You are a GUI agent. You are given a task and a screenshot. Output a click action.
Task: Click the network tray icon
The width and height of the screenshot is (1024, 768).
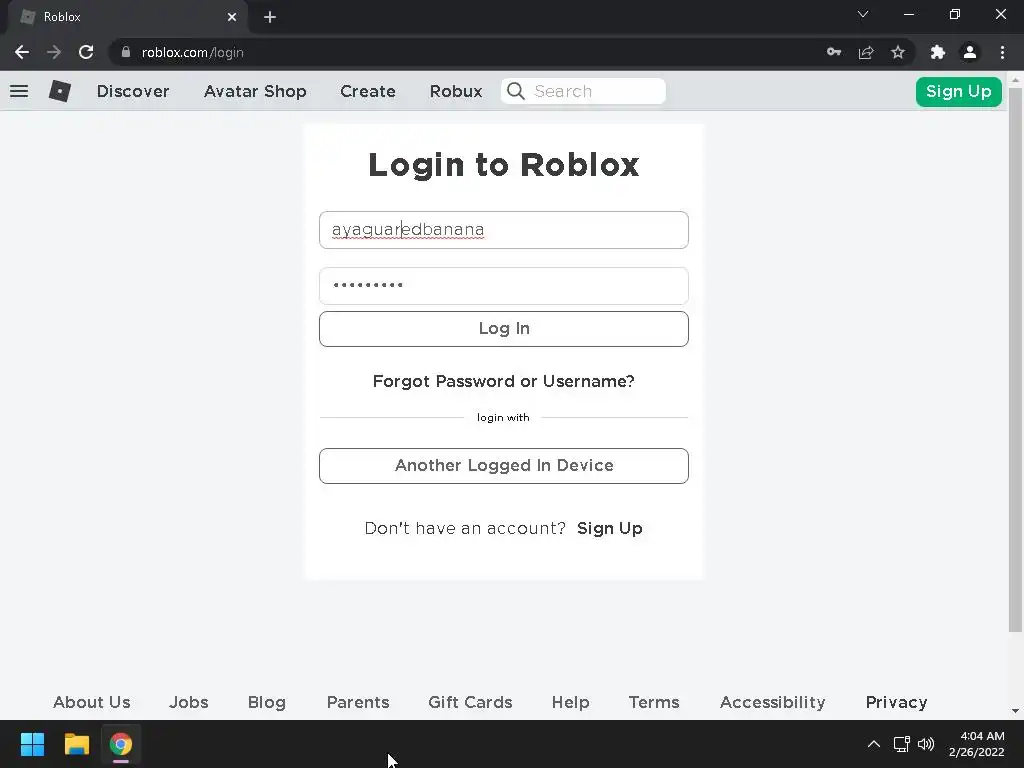click(902, 744)
